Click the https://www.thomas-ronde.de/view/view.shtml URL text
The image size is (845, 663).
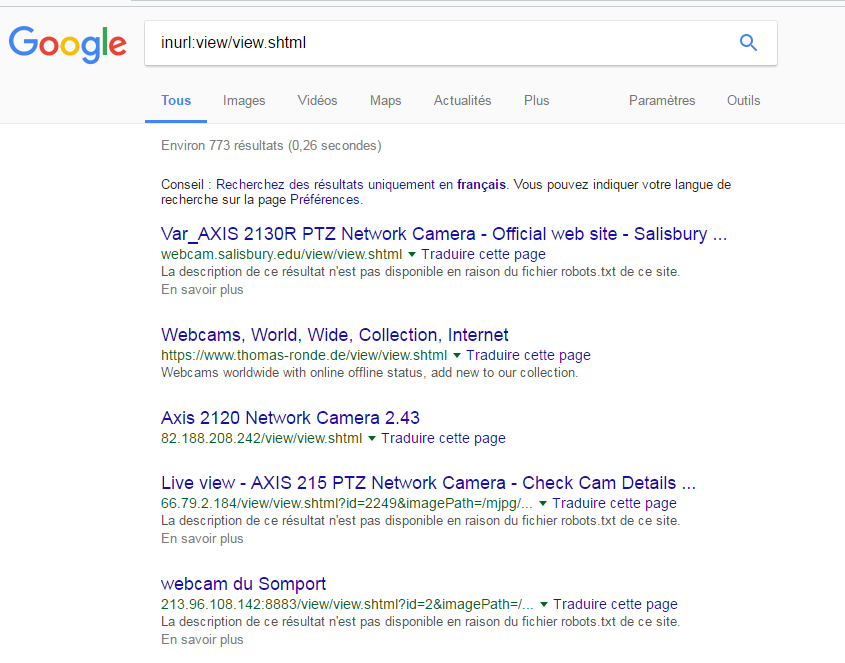304,355
